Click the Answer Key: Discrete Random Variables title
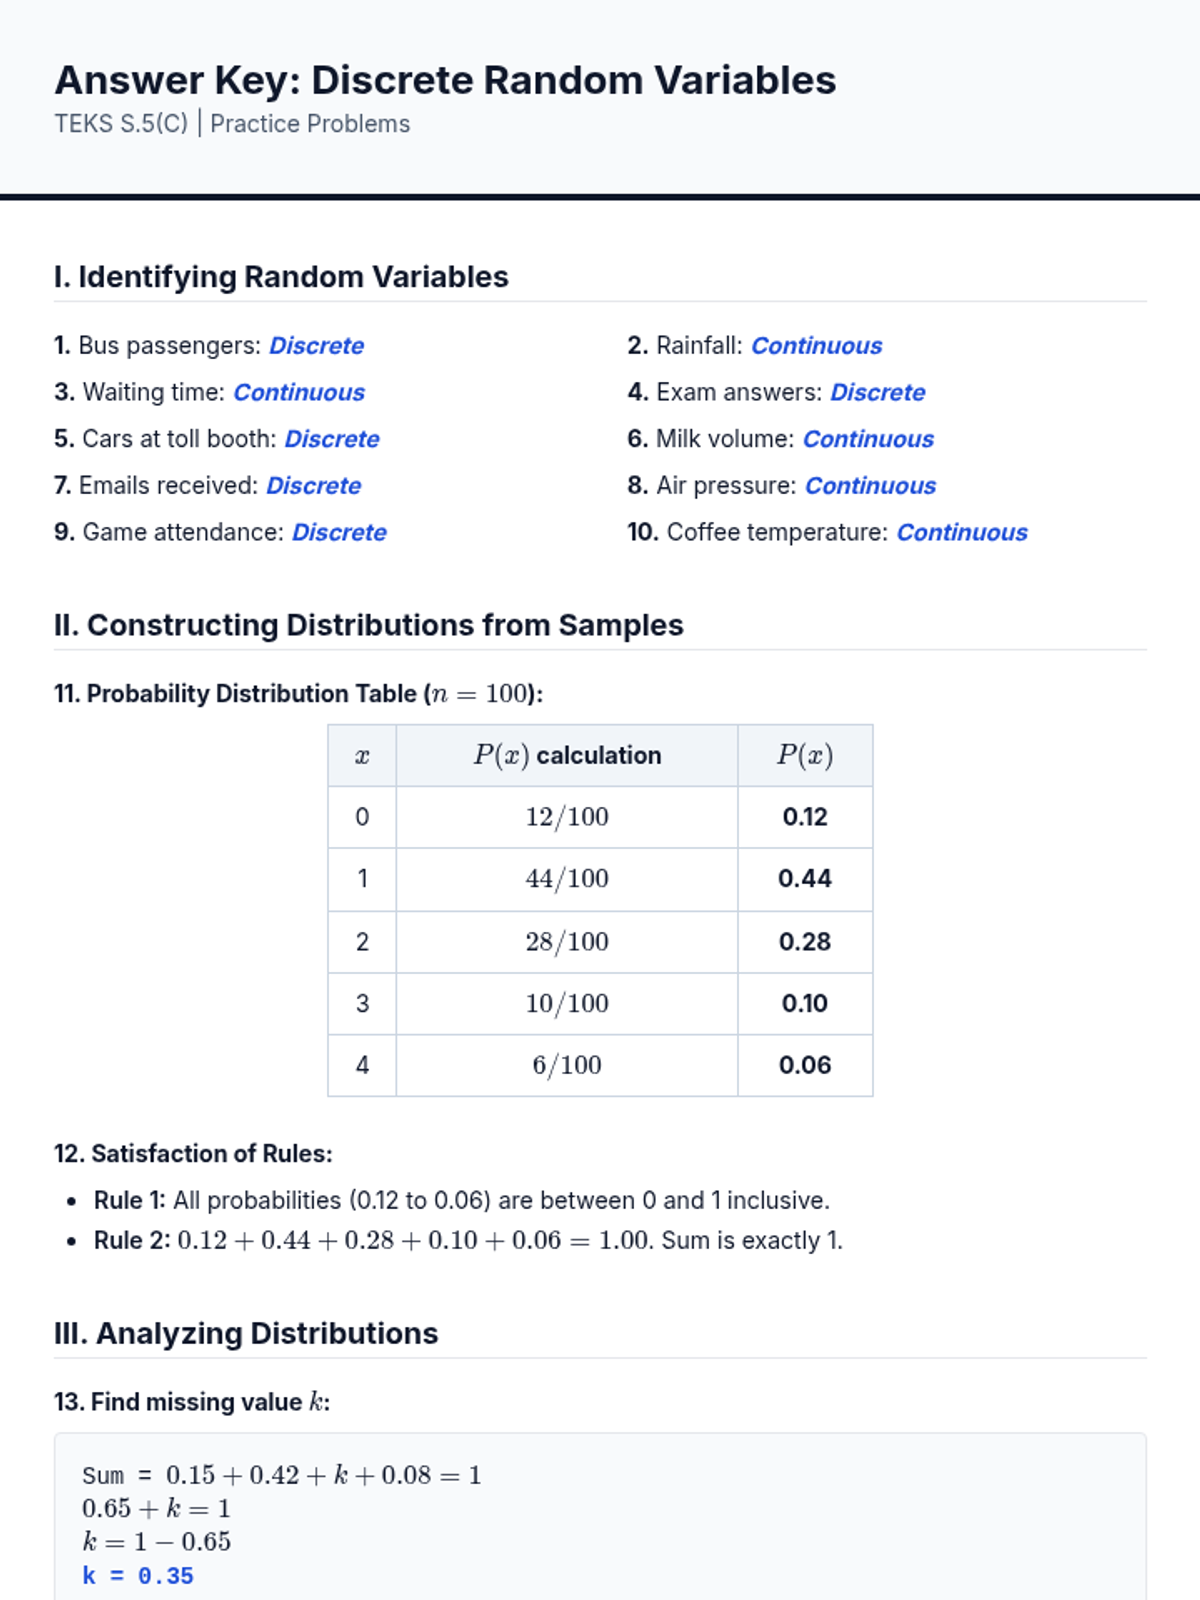1200x1600 pixels. point(445,81)
